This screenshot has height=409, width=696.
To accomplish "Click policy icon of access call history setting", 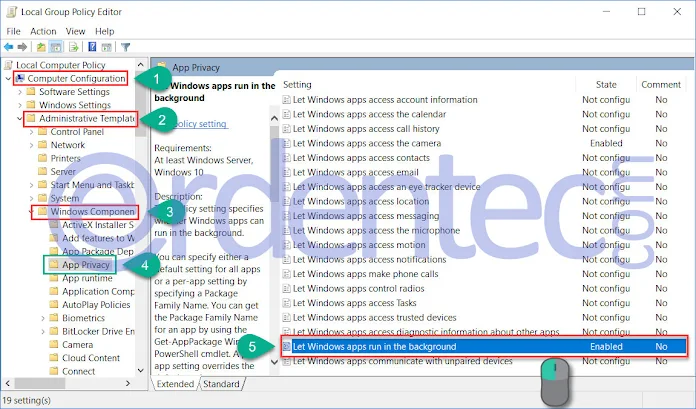I will coord(287,129).
